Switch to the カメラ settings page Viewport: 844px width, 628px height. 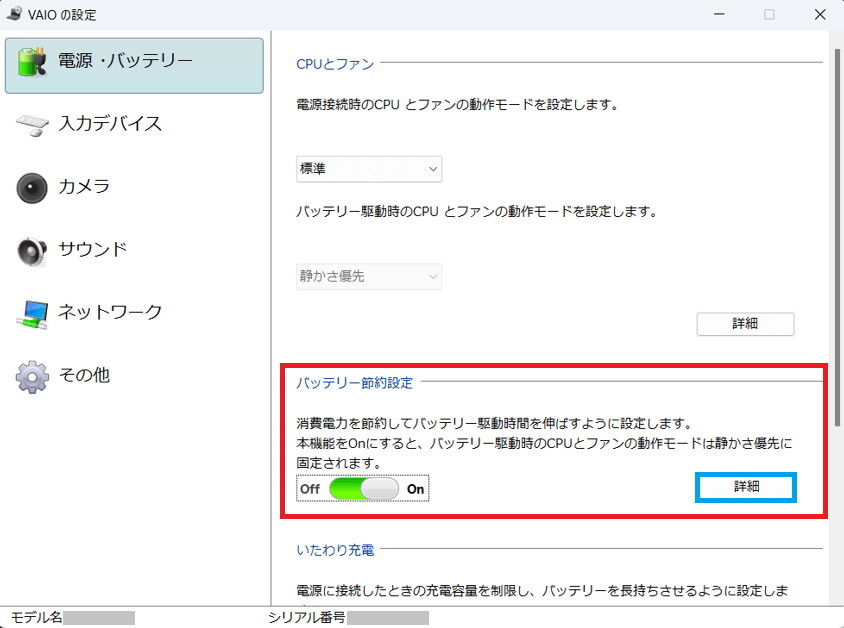tap(84, 187)
